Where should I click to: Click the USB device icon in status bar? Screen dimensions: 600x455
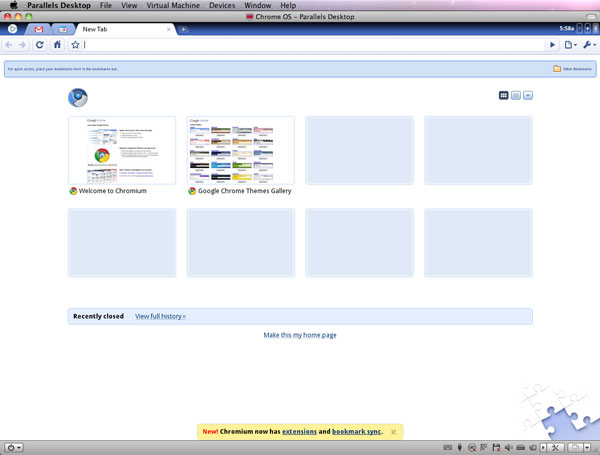point(460,447)
